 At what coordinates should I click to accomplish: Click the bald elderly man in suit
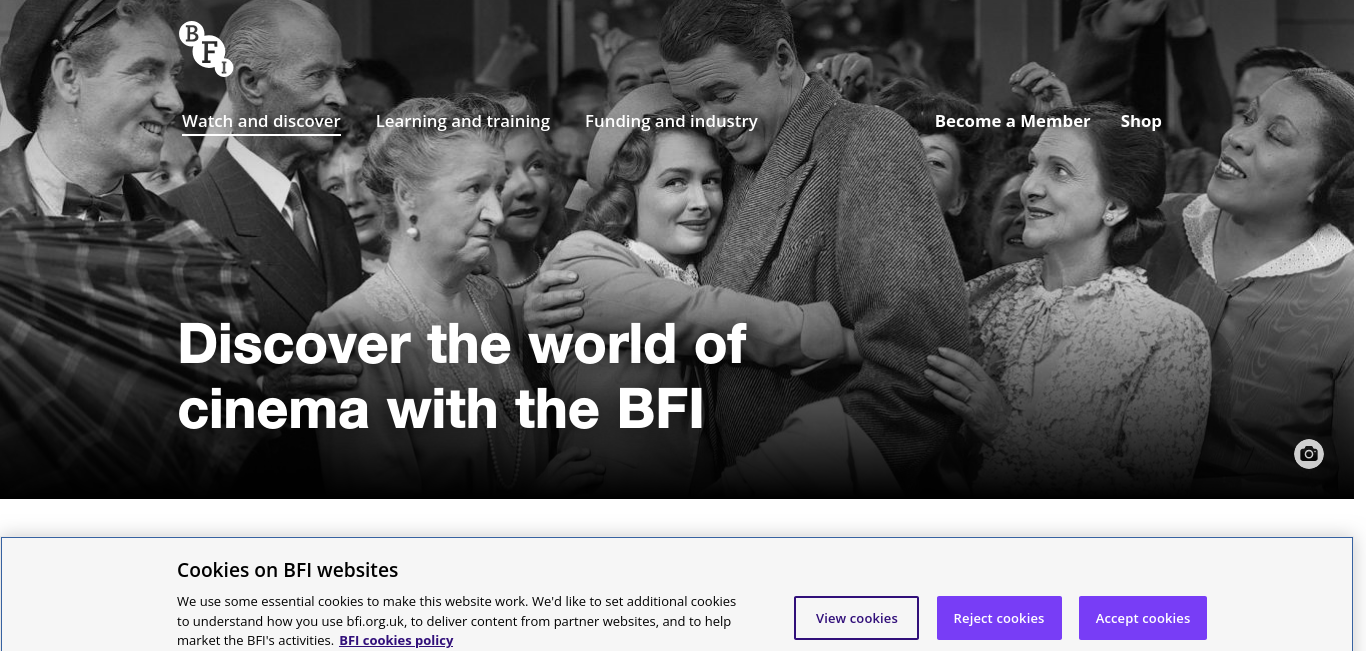pos(280,150)
